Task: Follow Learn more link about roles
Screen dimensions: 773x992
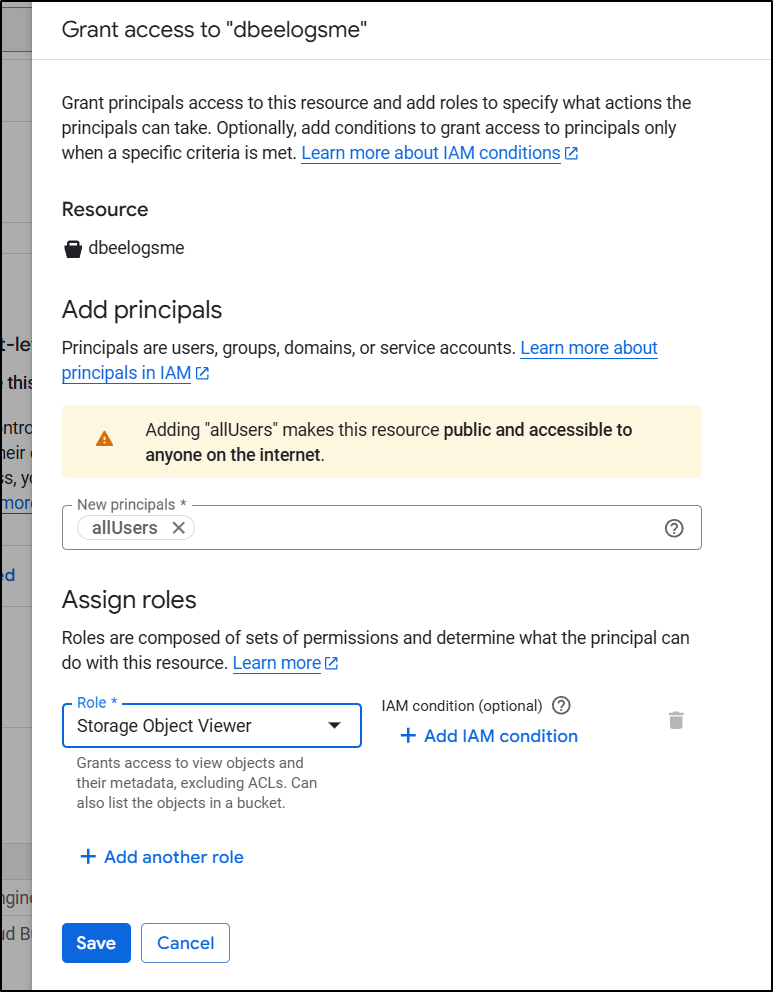Action: pos(277,663)
